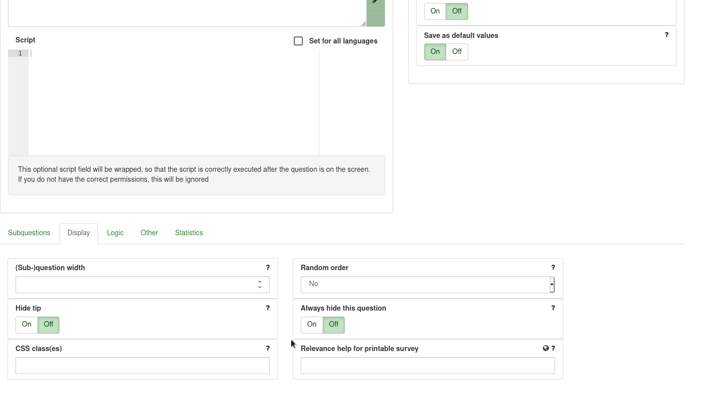
Task: Open help for Relevance help printable survey
Action: click(553, 349)
